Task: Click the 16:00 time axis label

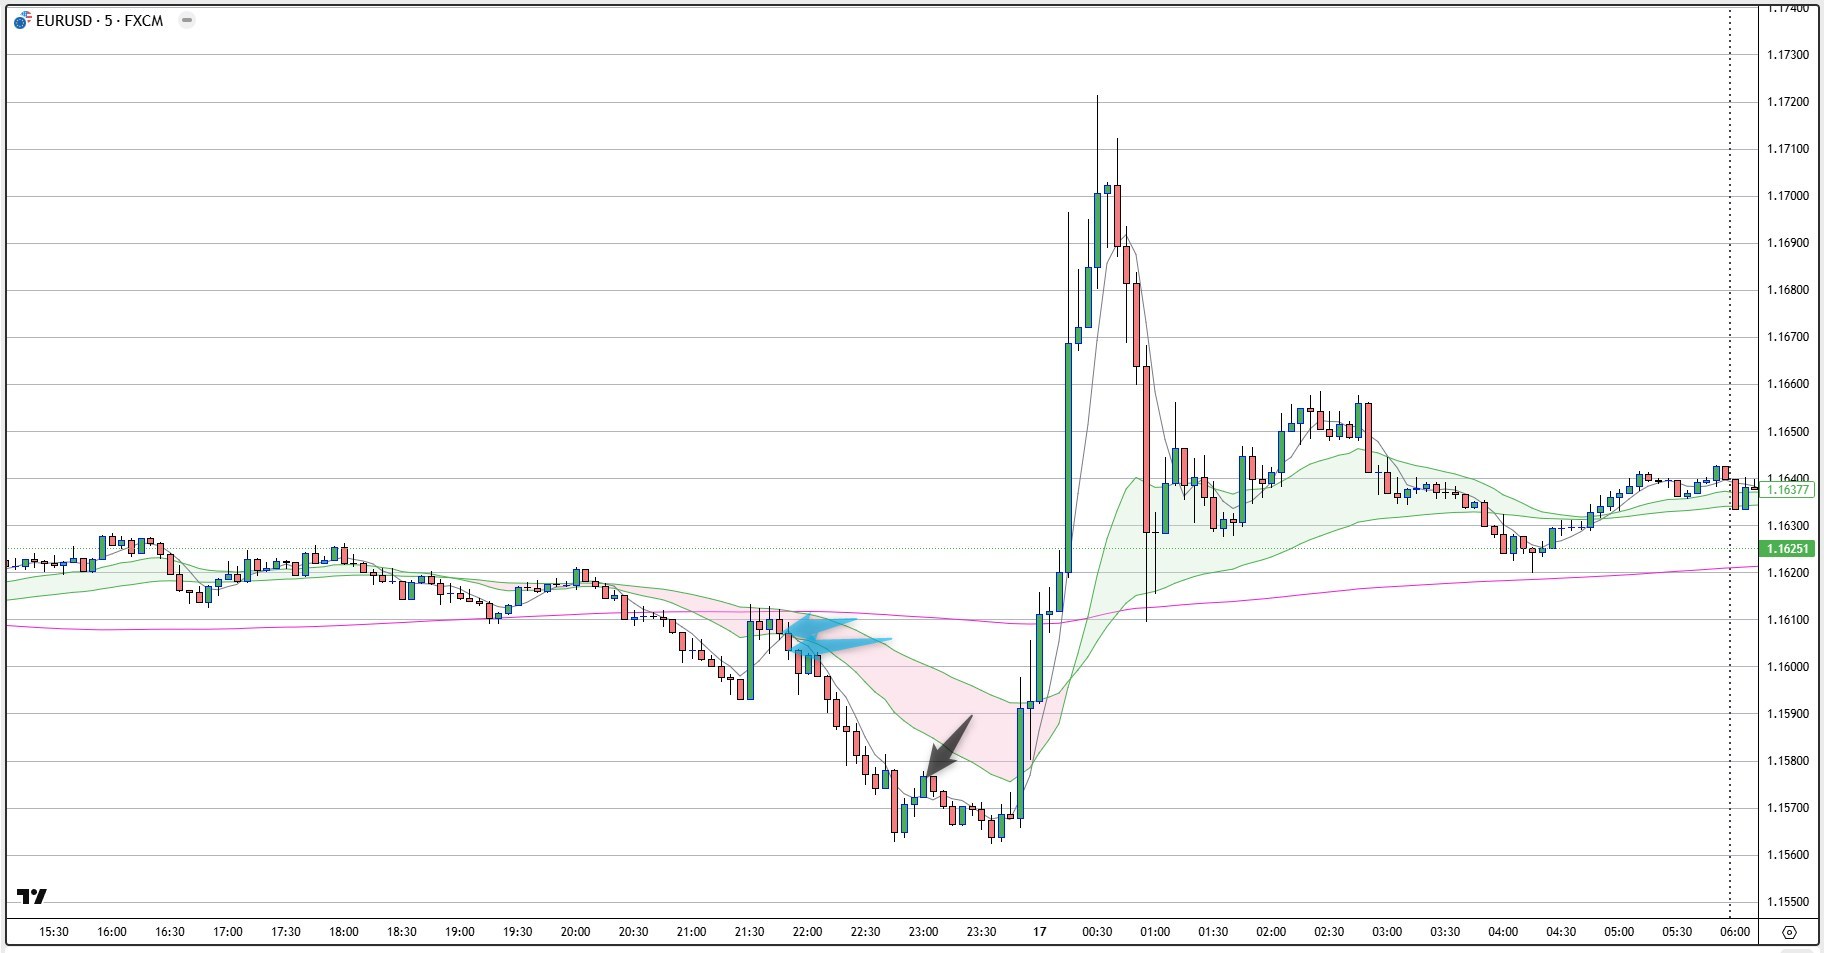Action: 112,932
